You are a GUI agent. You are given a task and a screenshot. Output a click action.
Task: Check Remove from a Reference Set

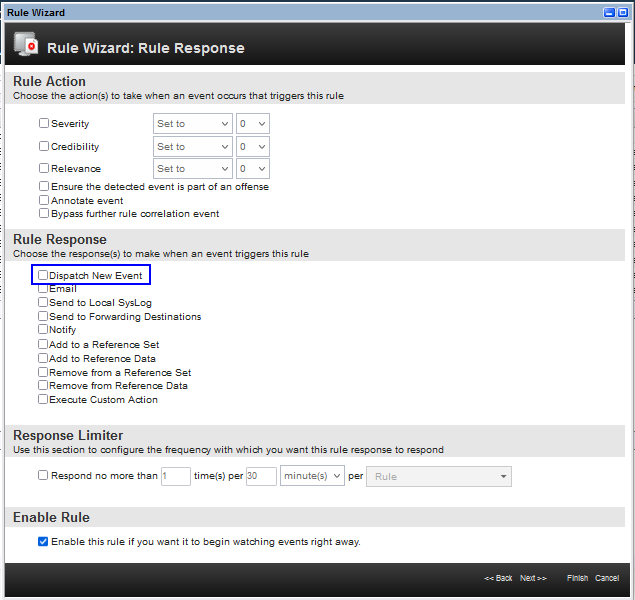point(43,372)
